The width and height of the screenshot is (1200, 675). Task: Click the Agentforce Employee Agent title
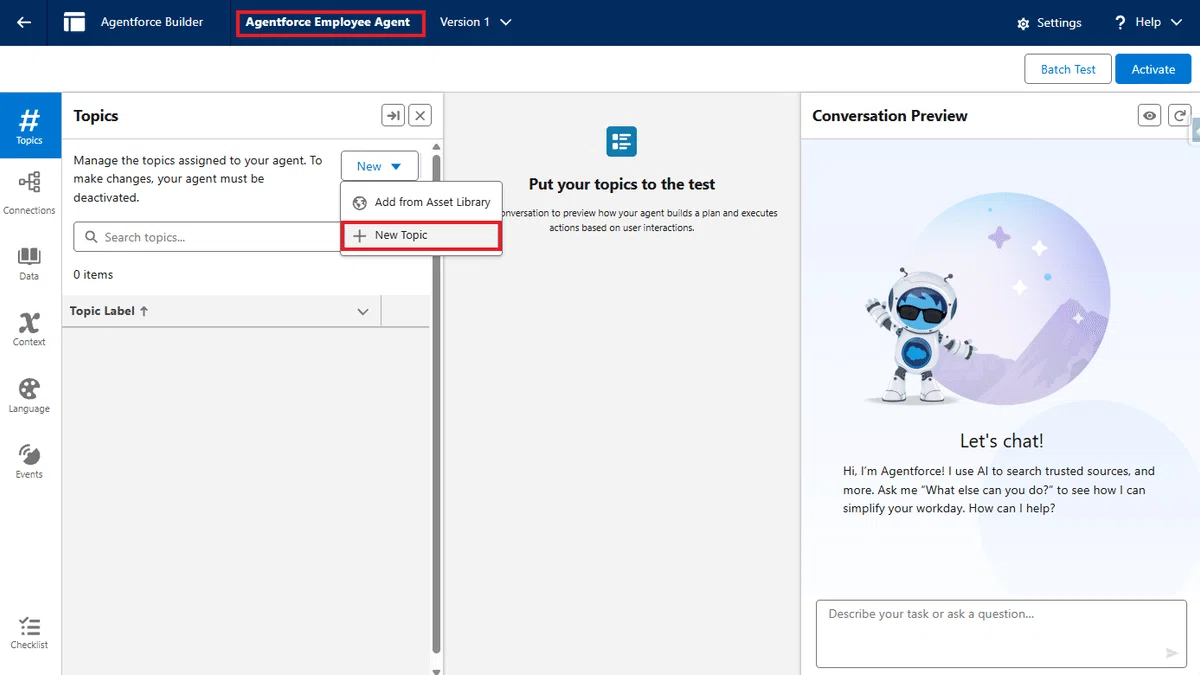pyautogui.click(x=328, y=22)
